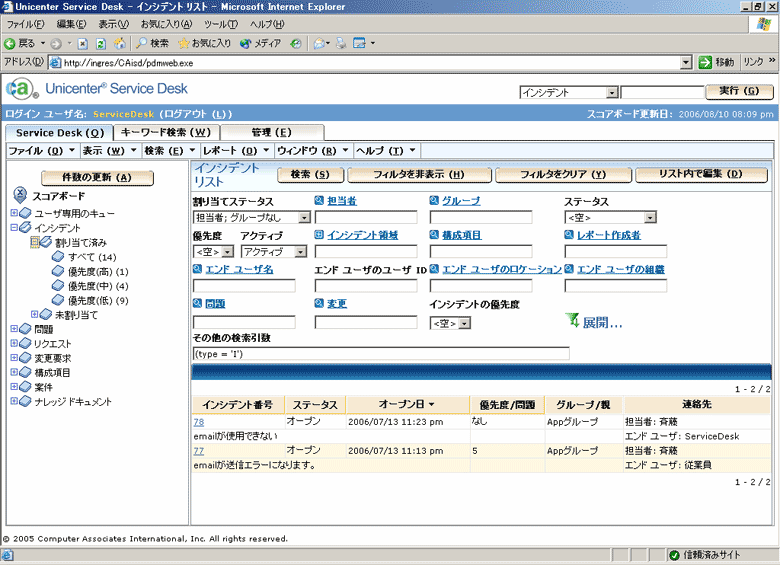Open the インシデント search type dropdown
780x565 pixels.
[612, 93]
